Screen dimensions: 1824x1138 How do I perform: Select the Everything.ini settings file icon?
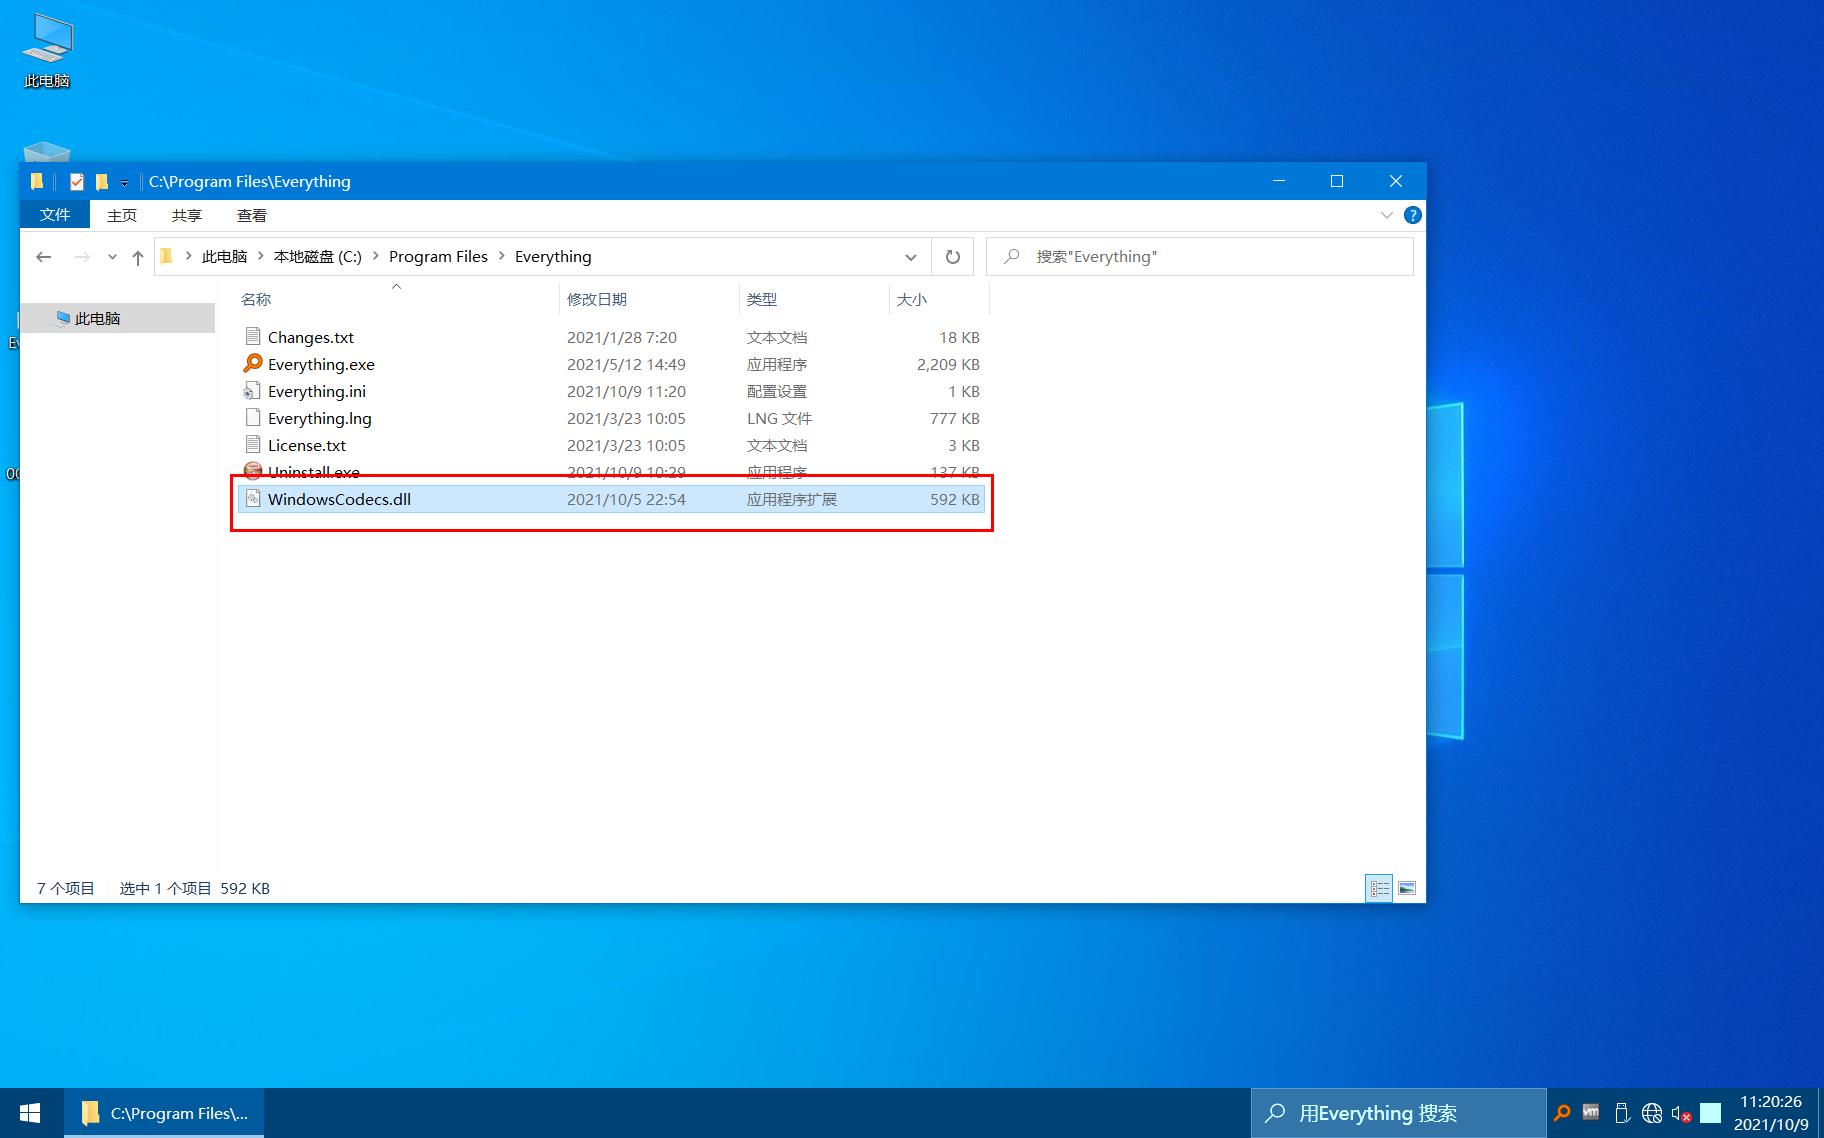point(253,391)
